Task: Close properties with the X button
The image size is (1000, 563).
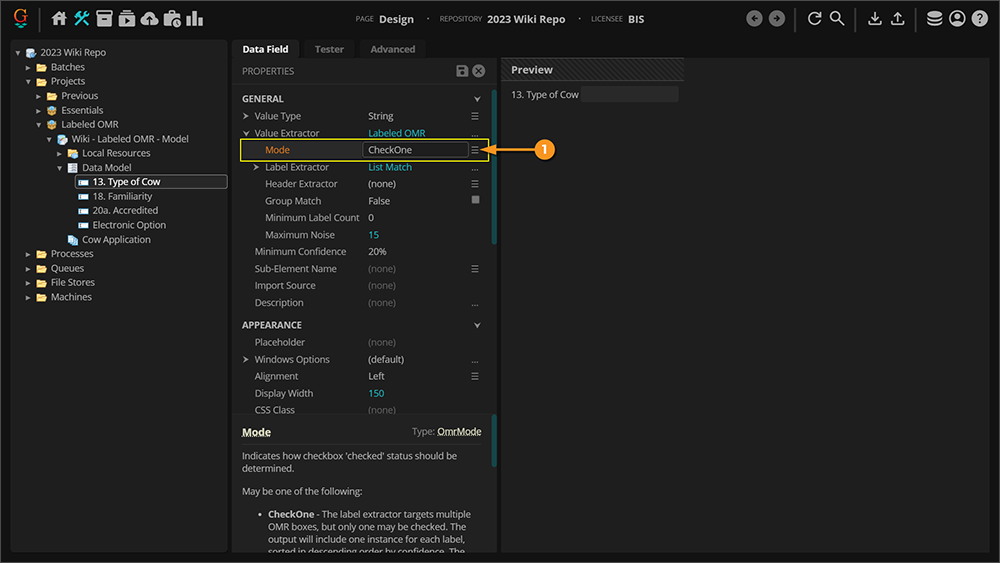Action: pos(479,71)
